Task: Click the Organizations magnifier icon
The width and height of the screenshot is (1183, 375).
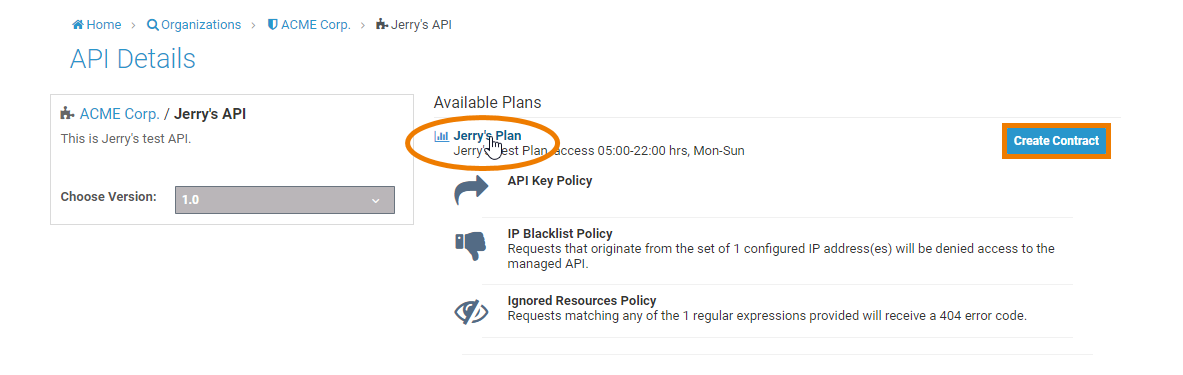Action: [x=152, y=25]
